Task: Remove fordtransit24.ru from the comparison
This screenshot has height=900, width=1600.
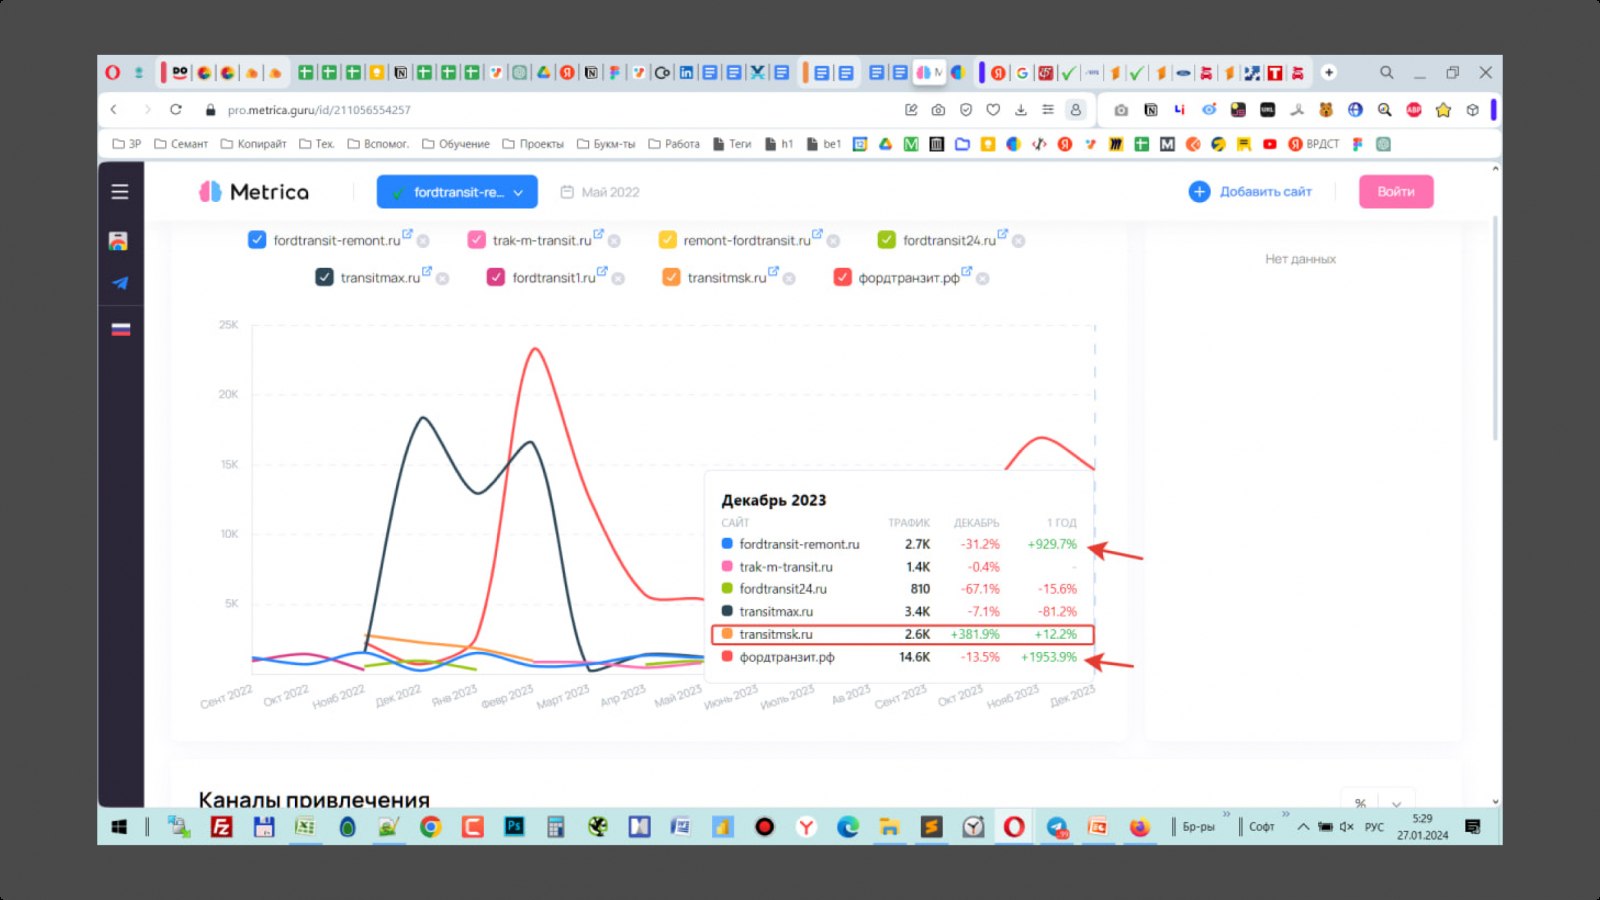Action: click(x=1018, y=241)
